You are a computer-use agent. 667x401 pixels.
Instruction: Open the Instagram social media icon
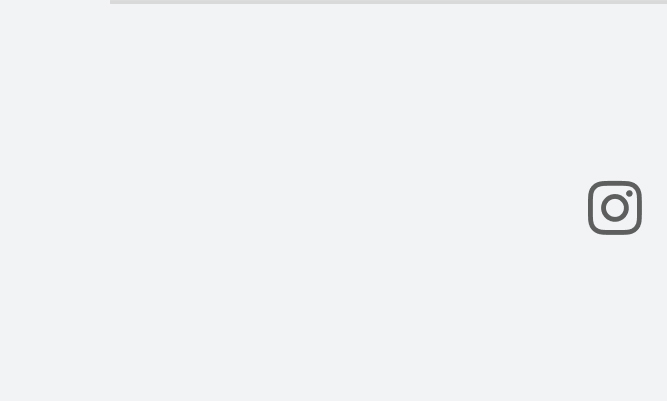point(615,208)
